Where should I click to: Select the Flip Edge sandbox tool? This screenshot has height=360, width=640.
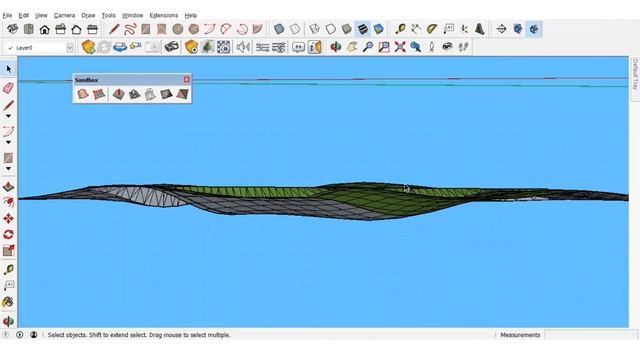[182, 94]
